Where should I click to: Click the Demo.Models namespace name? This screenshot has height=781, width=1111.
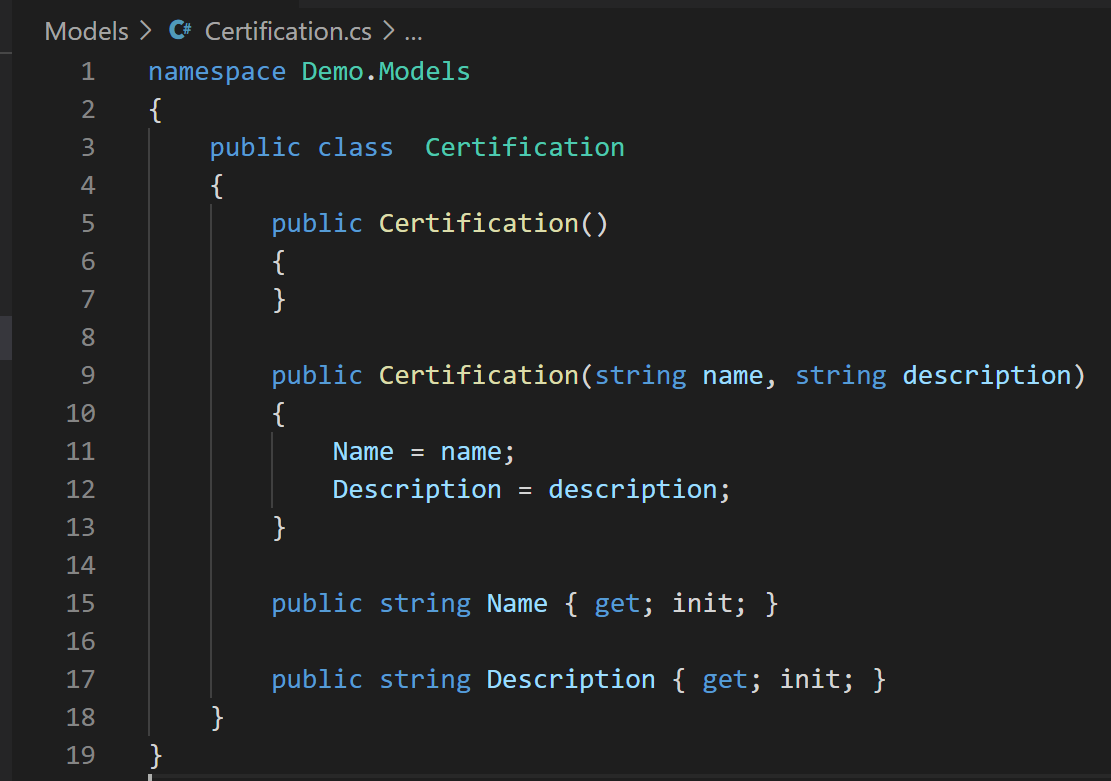point(384,71)
